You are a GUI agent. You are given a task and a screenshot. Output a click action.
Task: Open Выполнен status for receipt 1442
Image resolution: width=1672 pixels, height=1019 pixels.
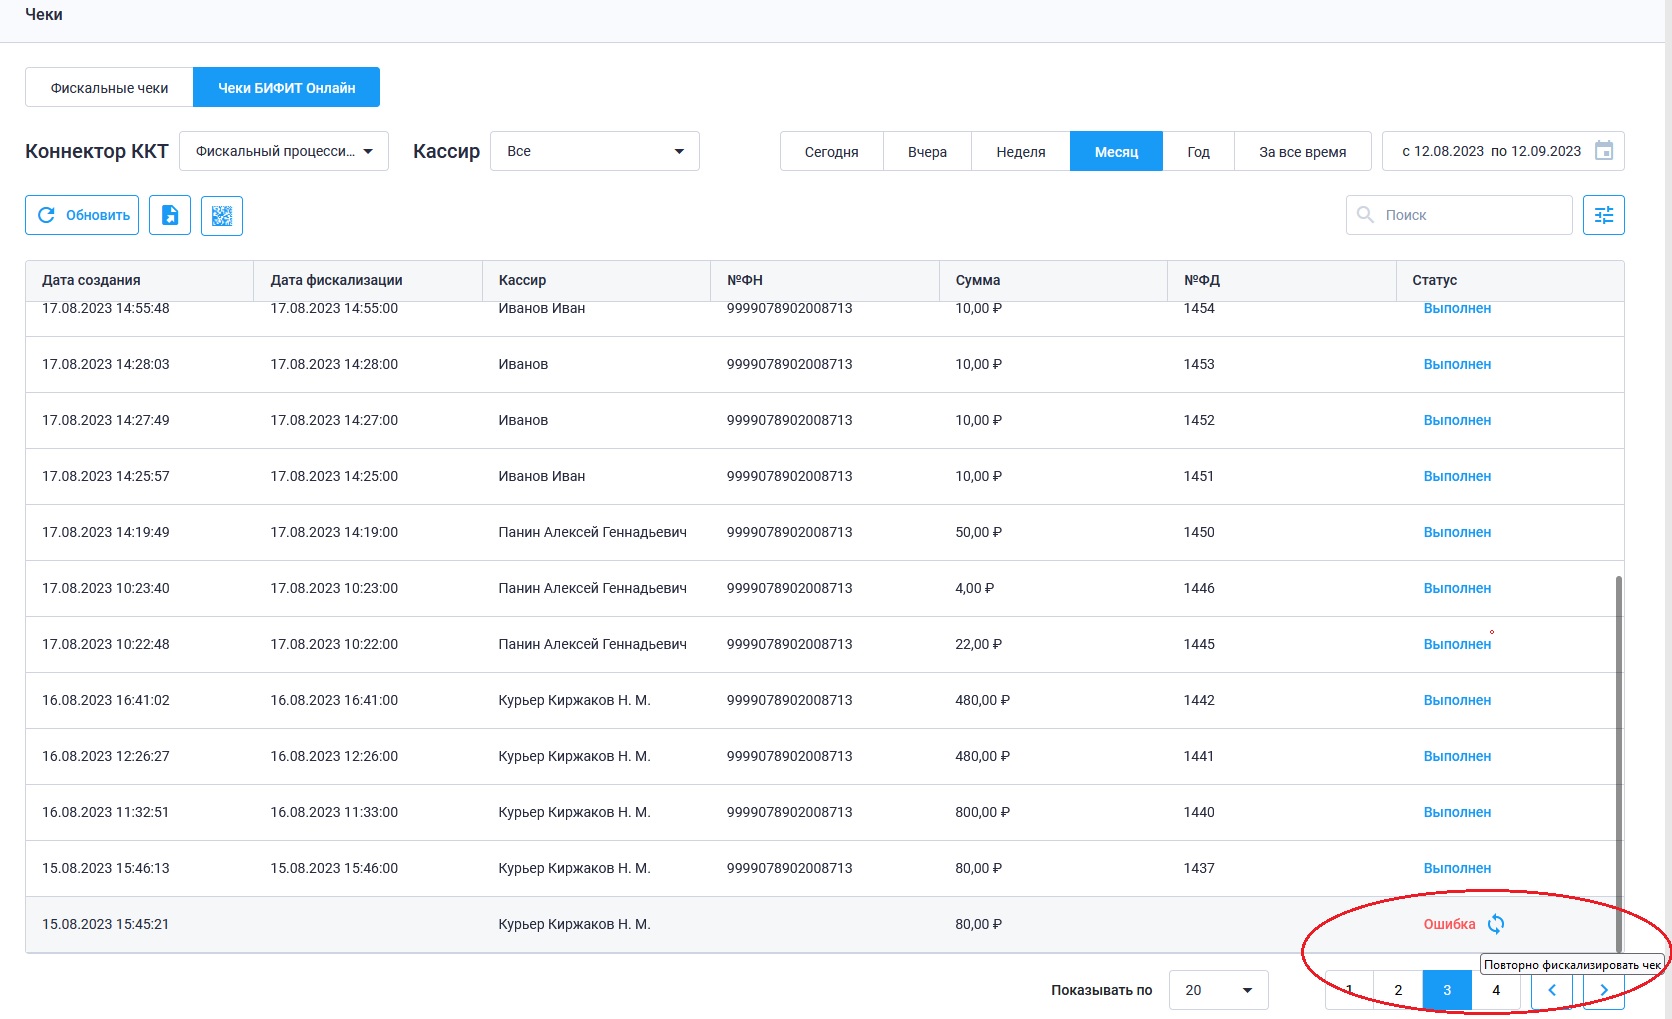click(1457, 700)
